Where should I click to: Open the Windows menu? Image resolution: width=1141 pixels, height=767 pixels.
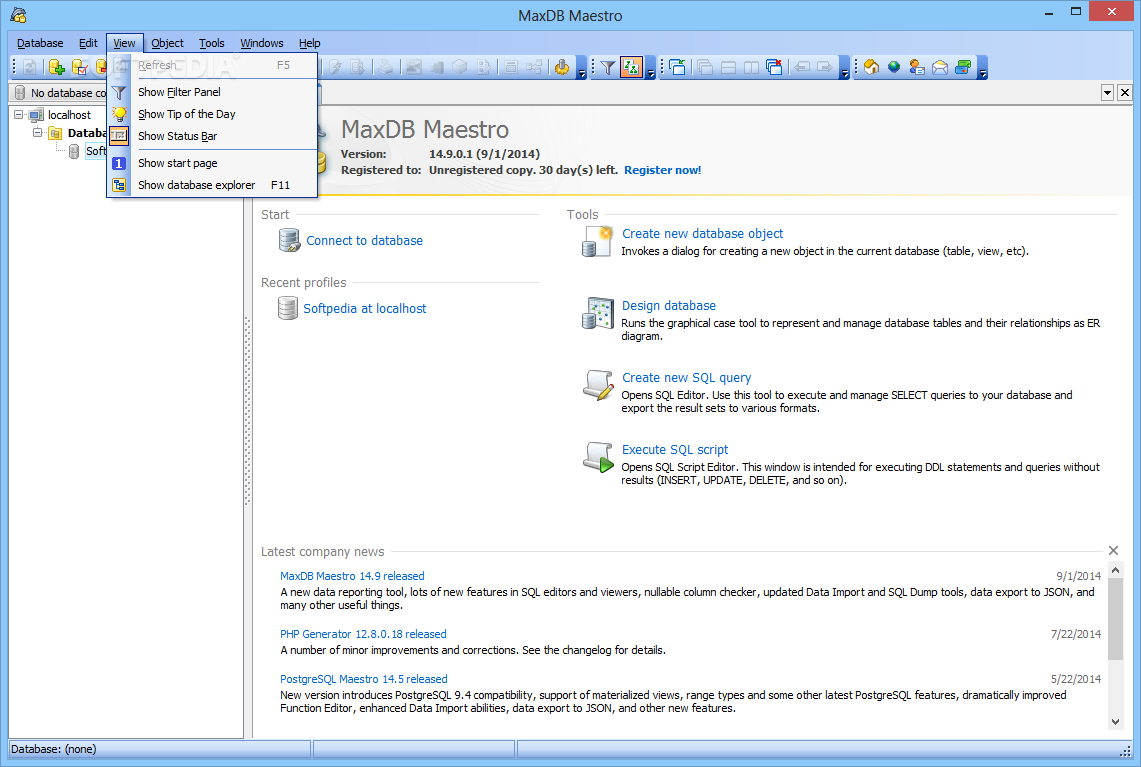click(262, 43)
